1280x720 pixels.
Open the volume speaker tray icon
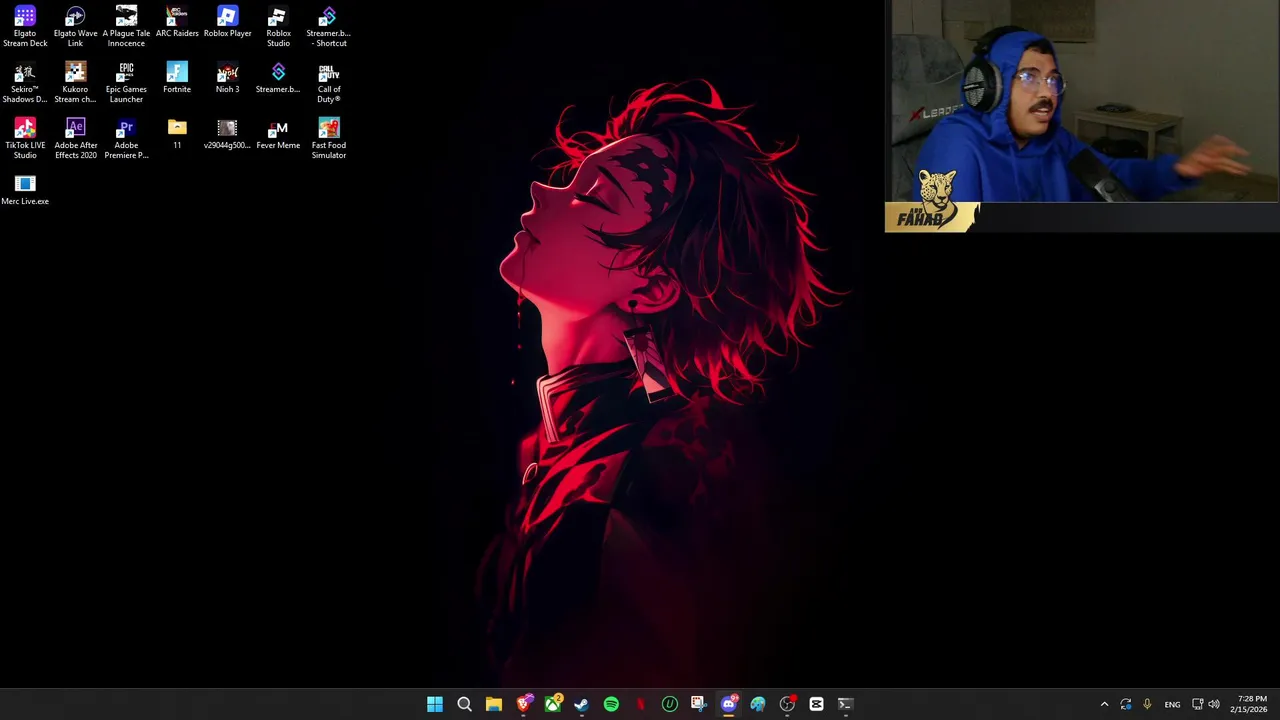pyautogui.click(x=1214, y=704)
